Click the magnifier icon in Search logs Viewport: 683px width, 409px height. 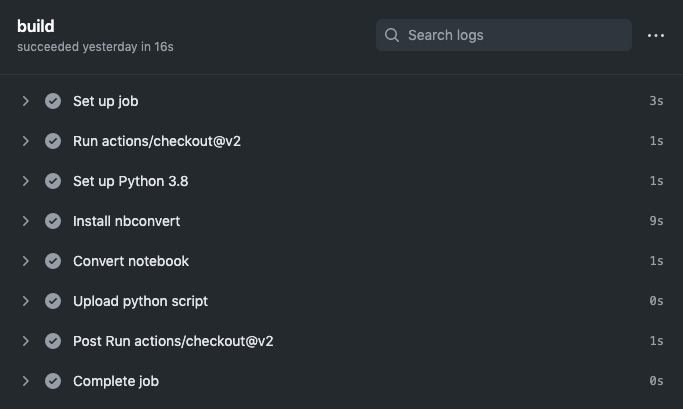click(392, 35)
